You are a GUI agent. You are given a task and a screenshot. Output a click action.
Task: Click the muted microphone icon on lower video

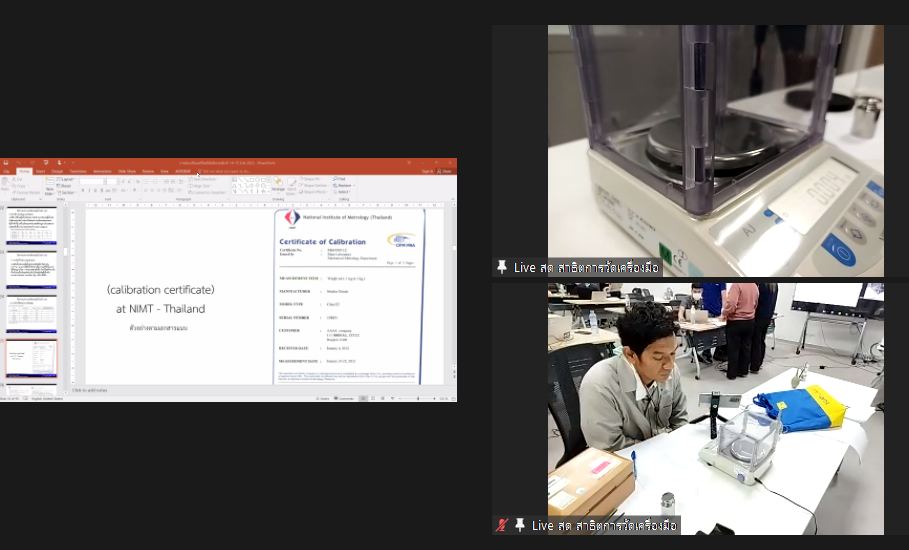(x=502, y=525)
